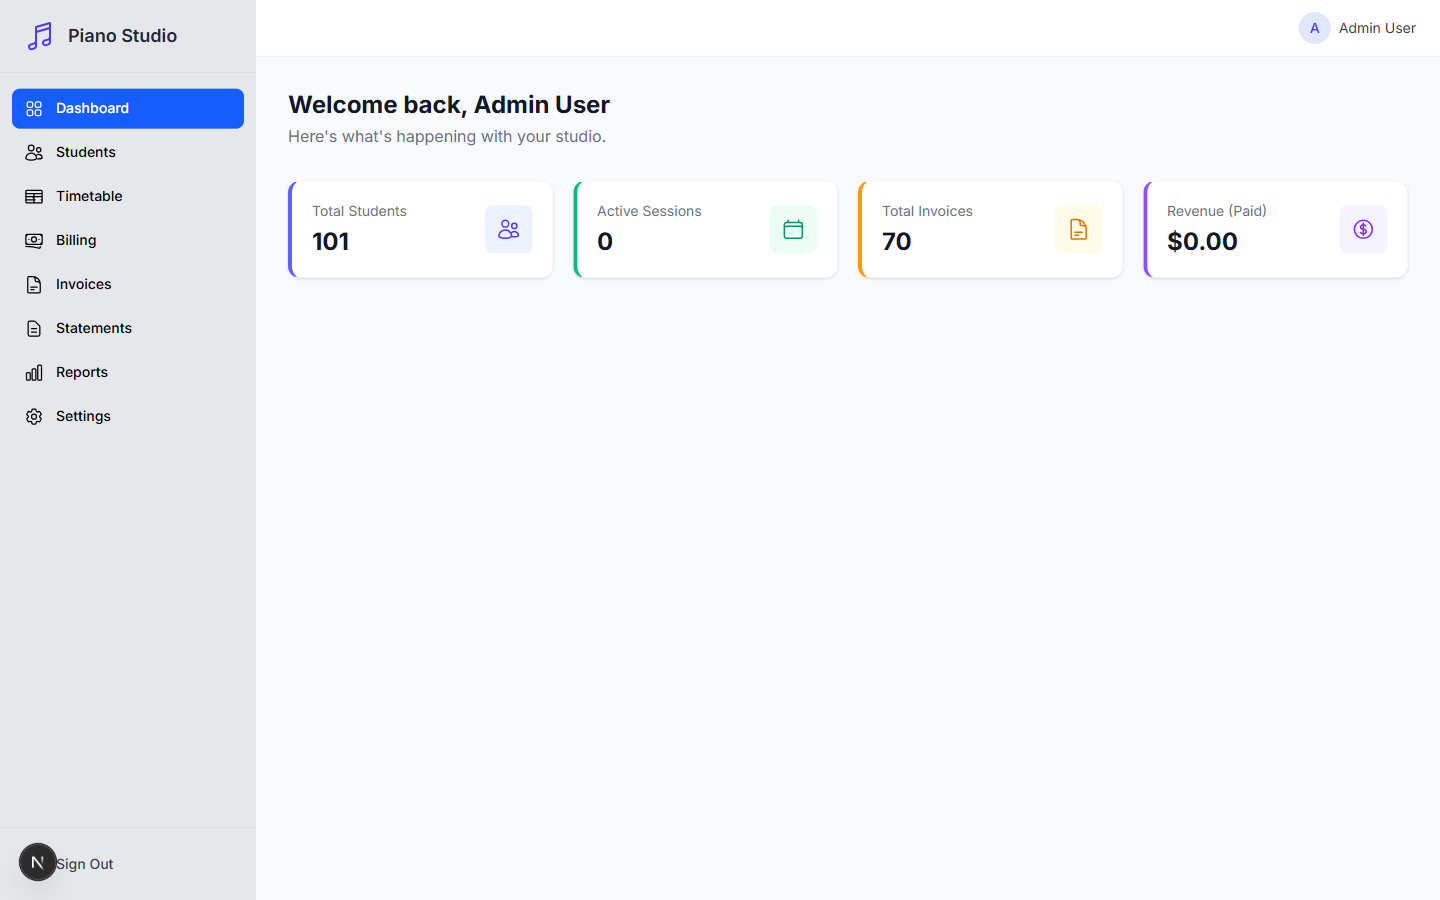
Task: Click the Students people icon in sidebar
Action: (34, 152)
